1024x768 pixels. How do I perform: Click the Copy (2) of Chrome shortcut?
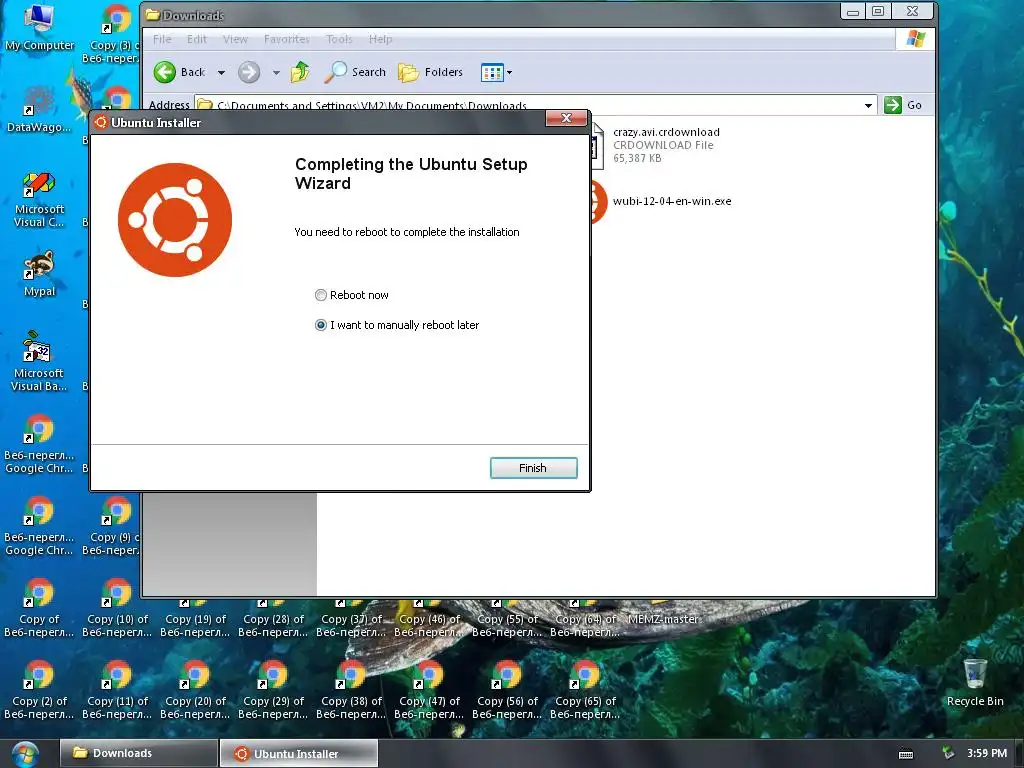tap(39, 691)
